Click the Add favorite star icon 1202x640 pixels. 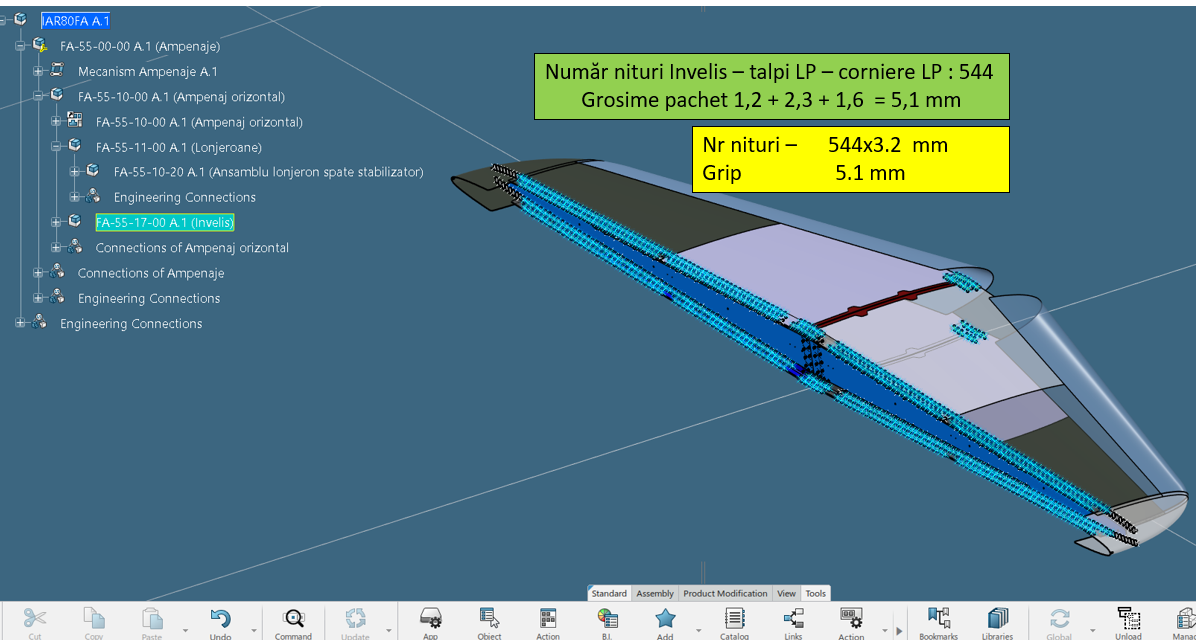pyautogui.click(x=665, y=619)
